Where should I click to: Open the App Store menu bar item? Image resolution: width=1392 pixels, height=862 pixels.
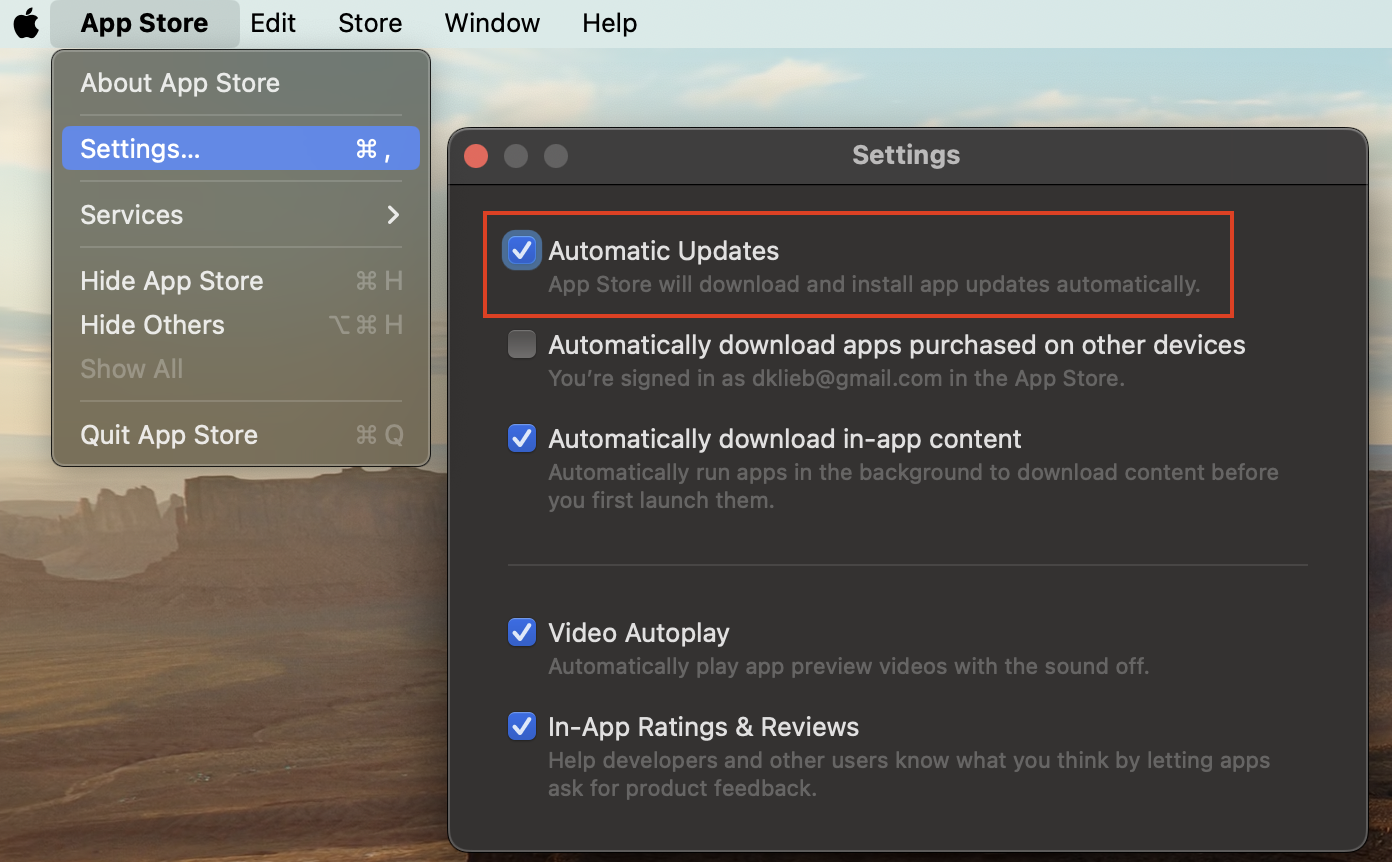pyautogui.click(x=144, y=23)
